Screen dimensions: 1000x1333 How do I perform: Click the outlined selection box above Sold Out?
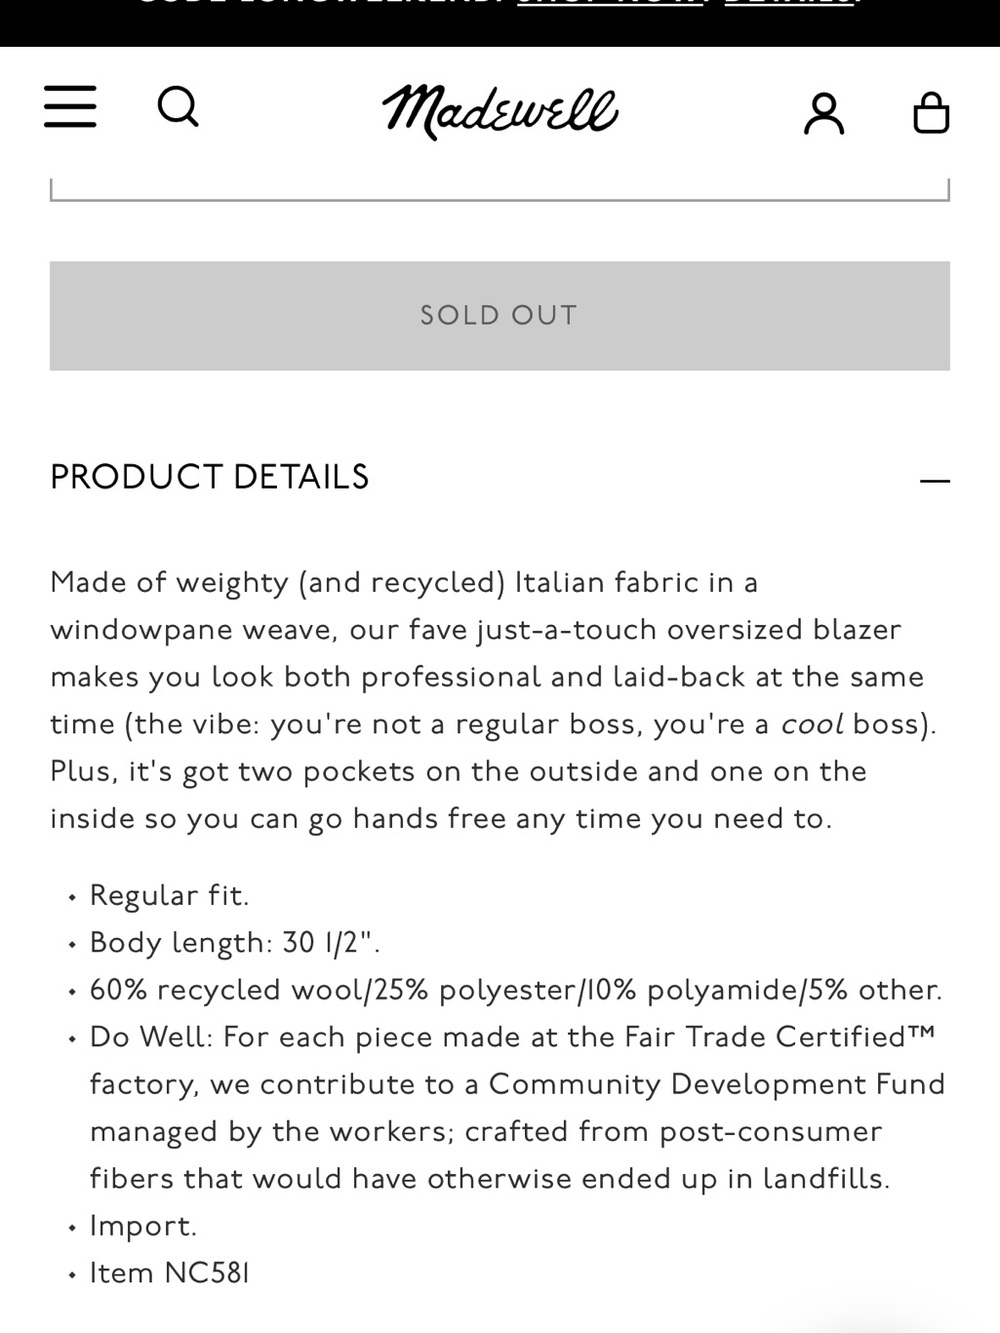(500, 188)
